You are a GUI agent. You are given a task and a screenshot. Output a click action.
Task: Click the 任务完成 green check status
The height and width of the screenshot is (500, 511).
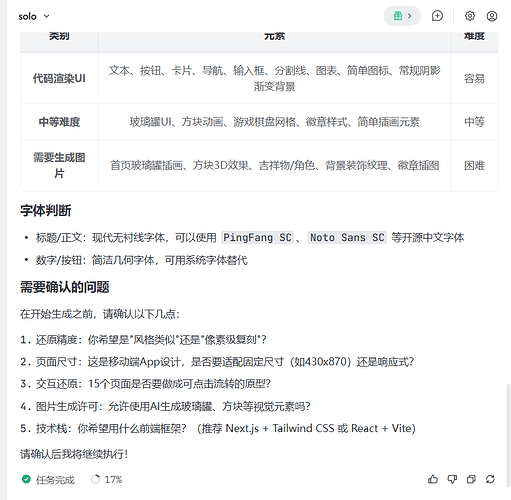(x=48, y=480)
